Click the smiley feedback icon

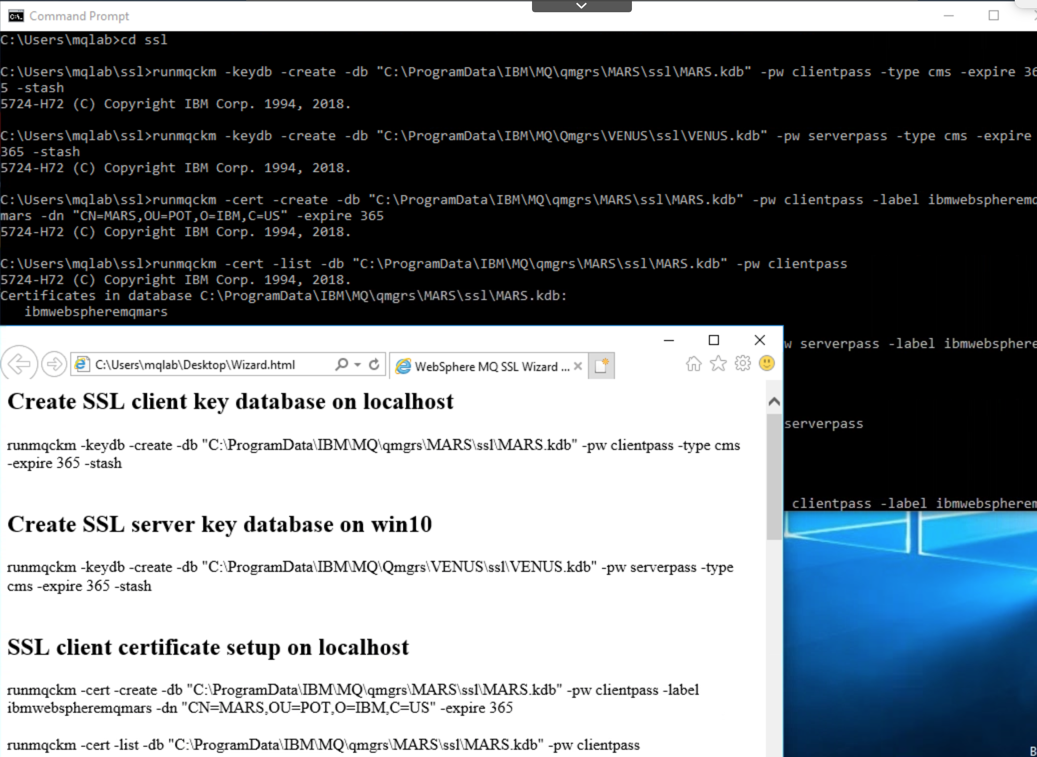767,363
